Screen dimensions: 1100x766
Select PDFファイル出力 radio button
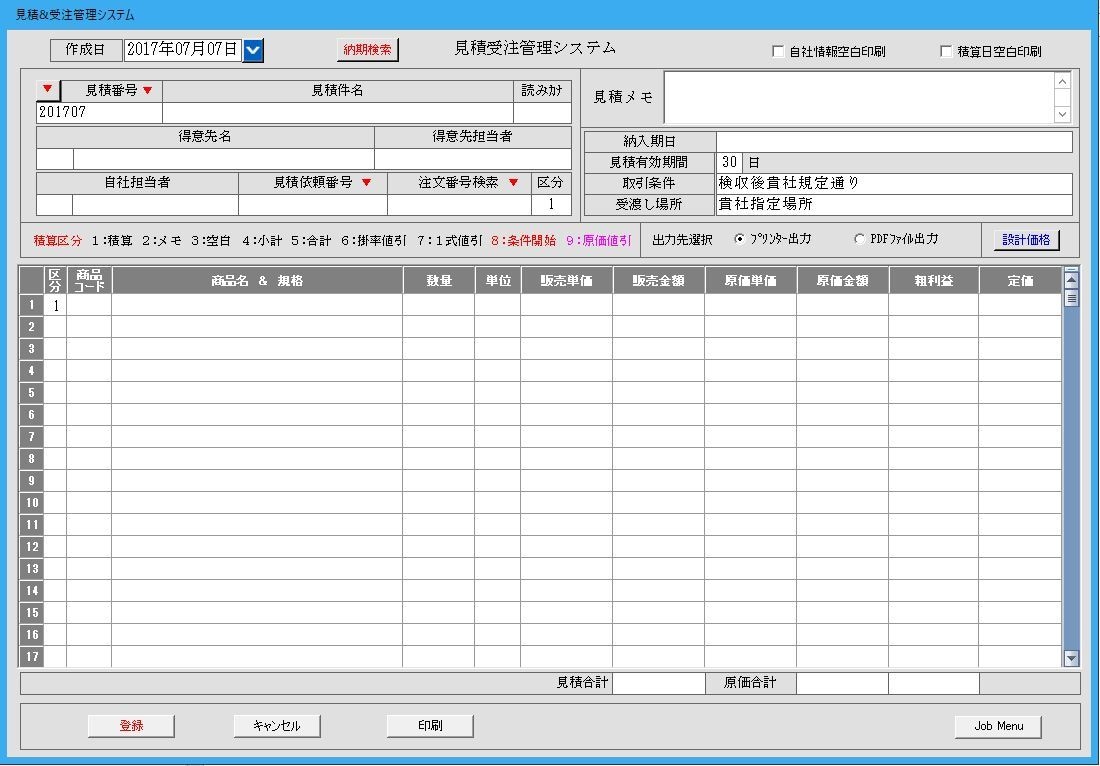(x=859, y=239)
